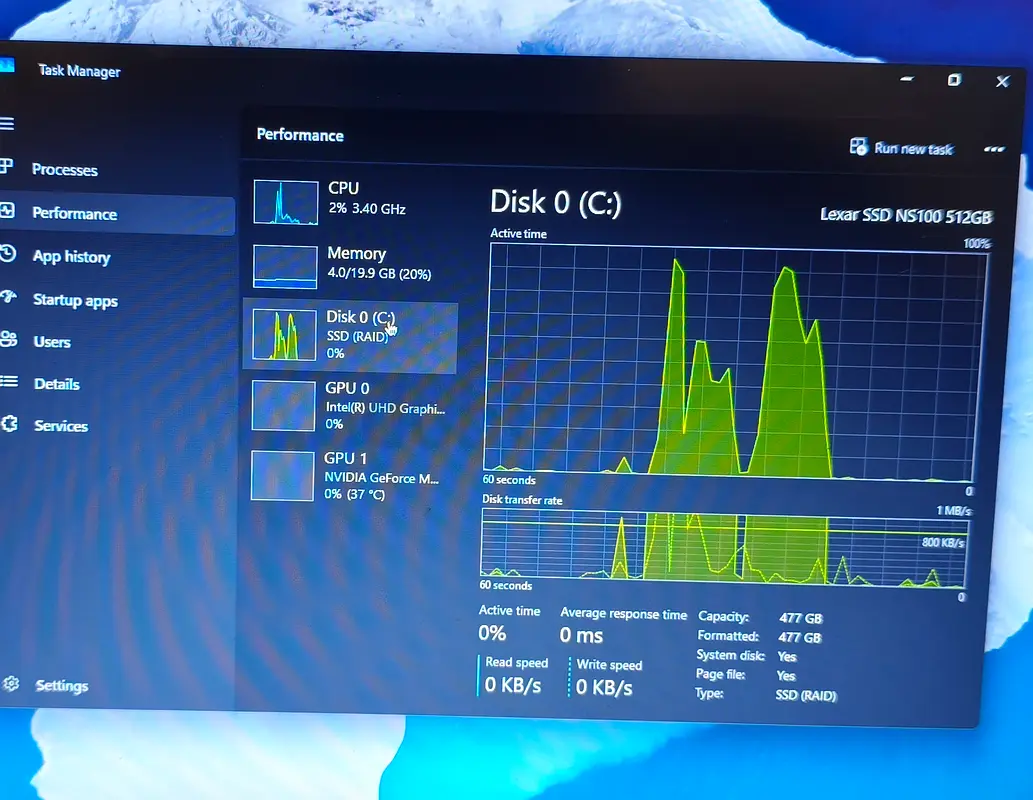Click the Startup apps gauge icon

9,297
